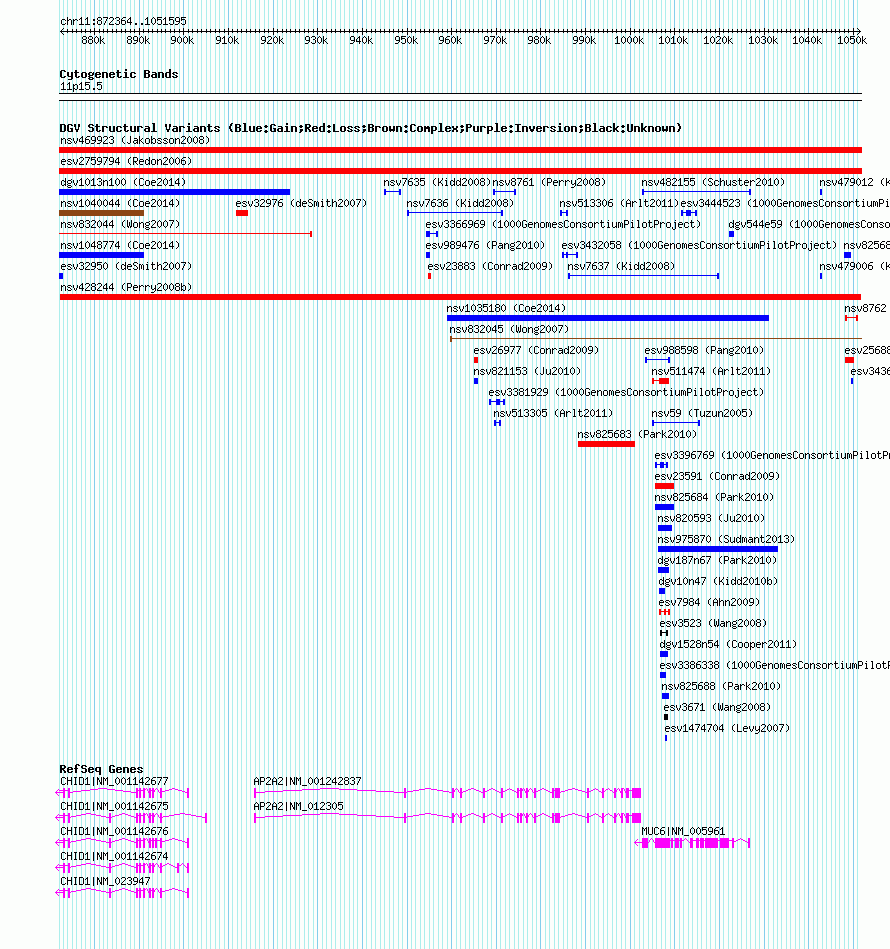The height and width of the screenshot is (949, 890).
Task: Open CHID1|NM_001142677 gene label
Action: [x=114, y=781]
